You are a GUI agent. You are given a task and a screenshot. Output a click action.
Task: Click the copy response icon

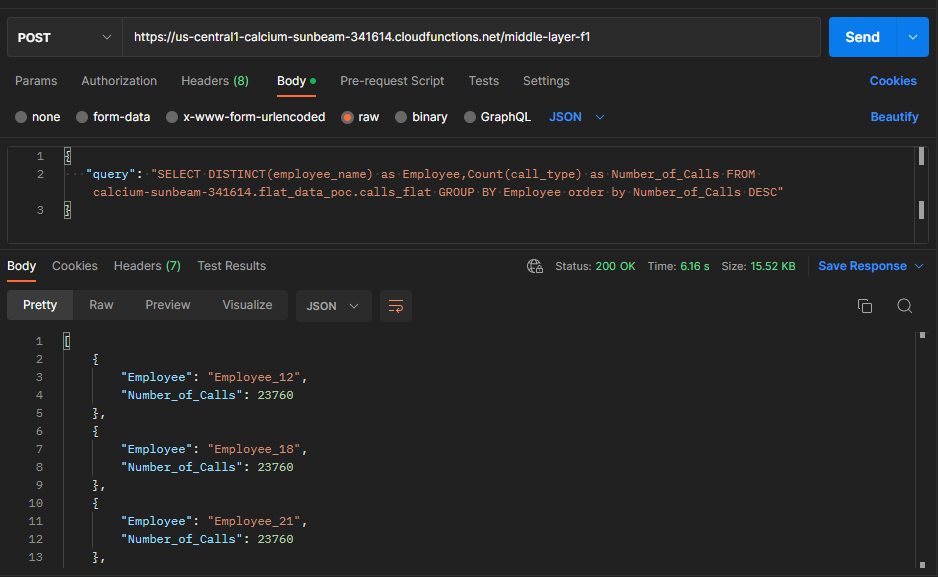pyautogui.click(x=864, y=306)
